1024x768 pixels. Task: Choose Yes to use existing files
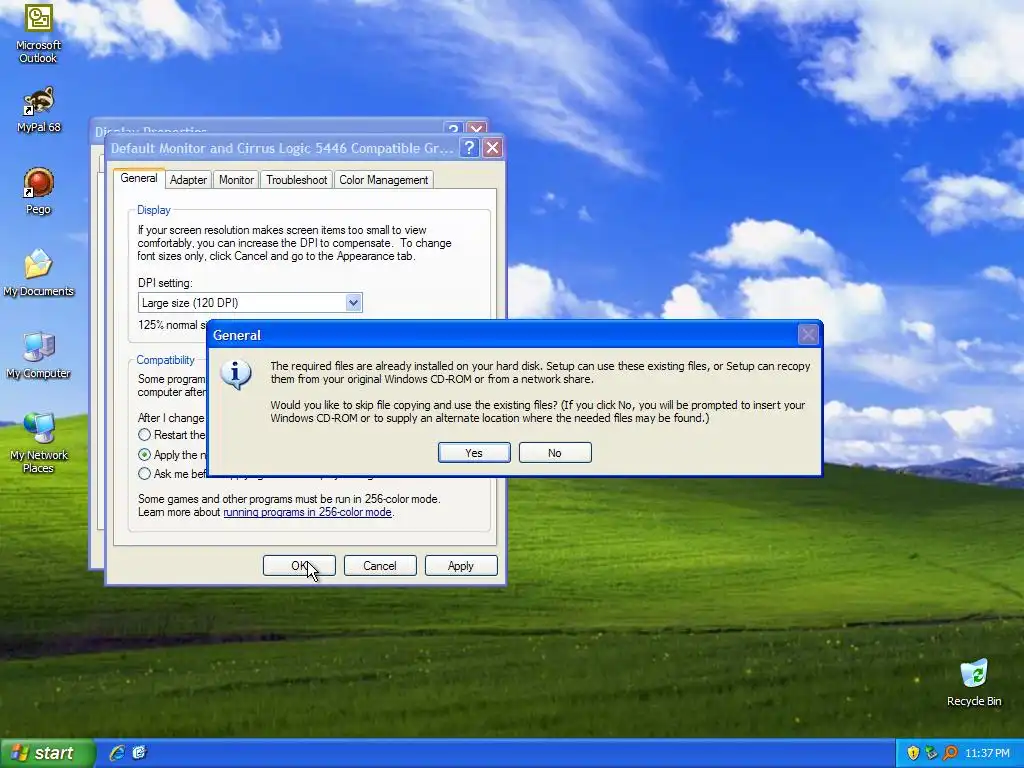click(x=474, y=453)
